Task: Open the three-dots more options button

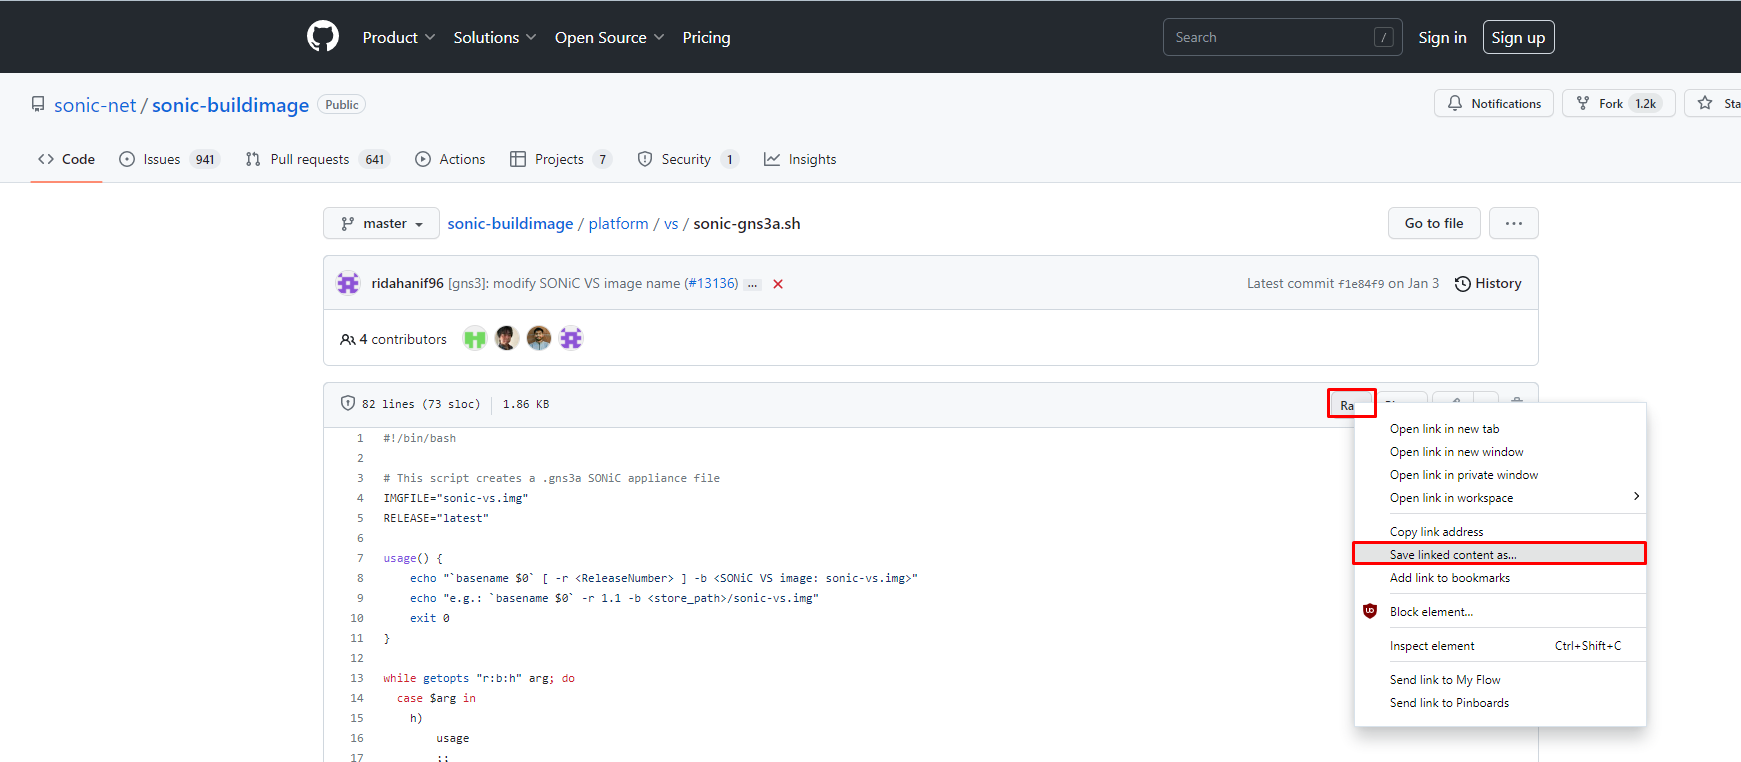Action: (1513, 223)
